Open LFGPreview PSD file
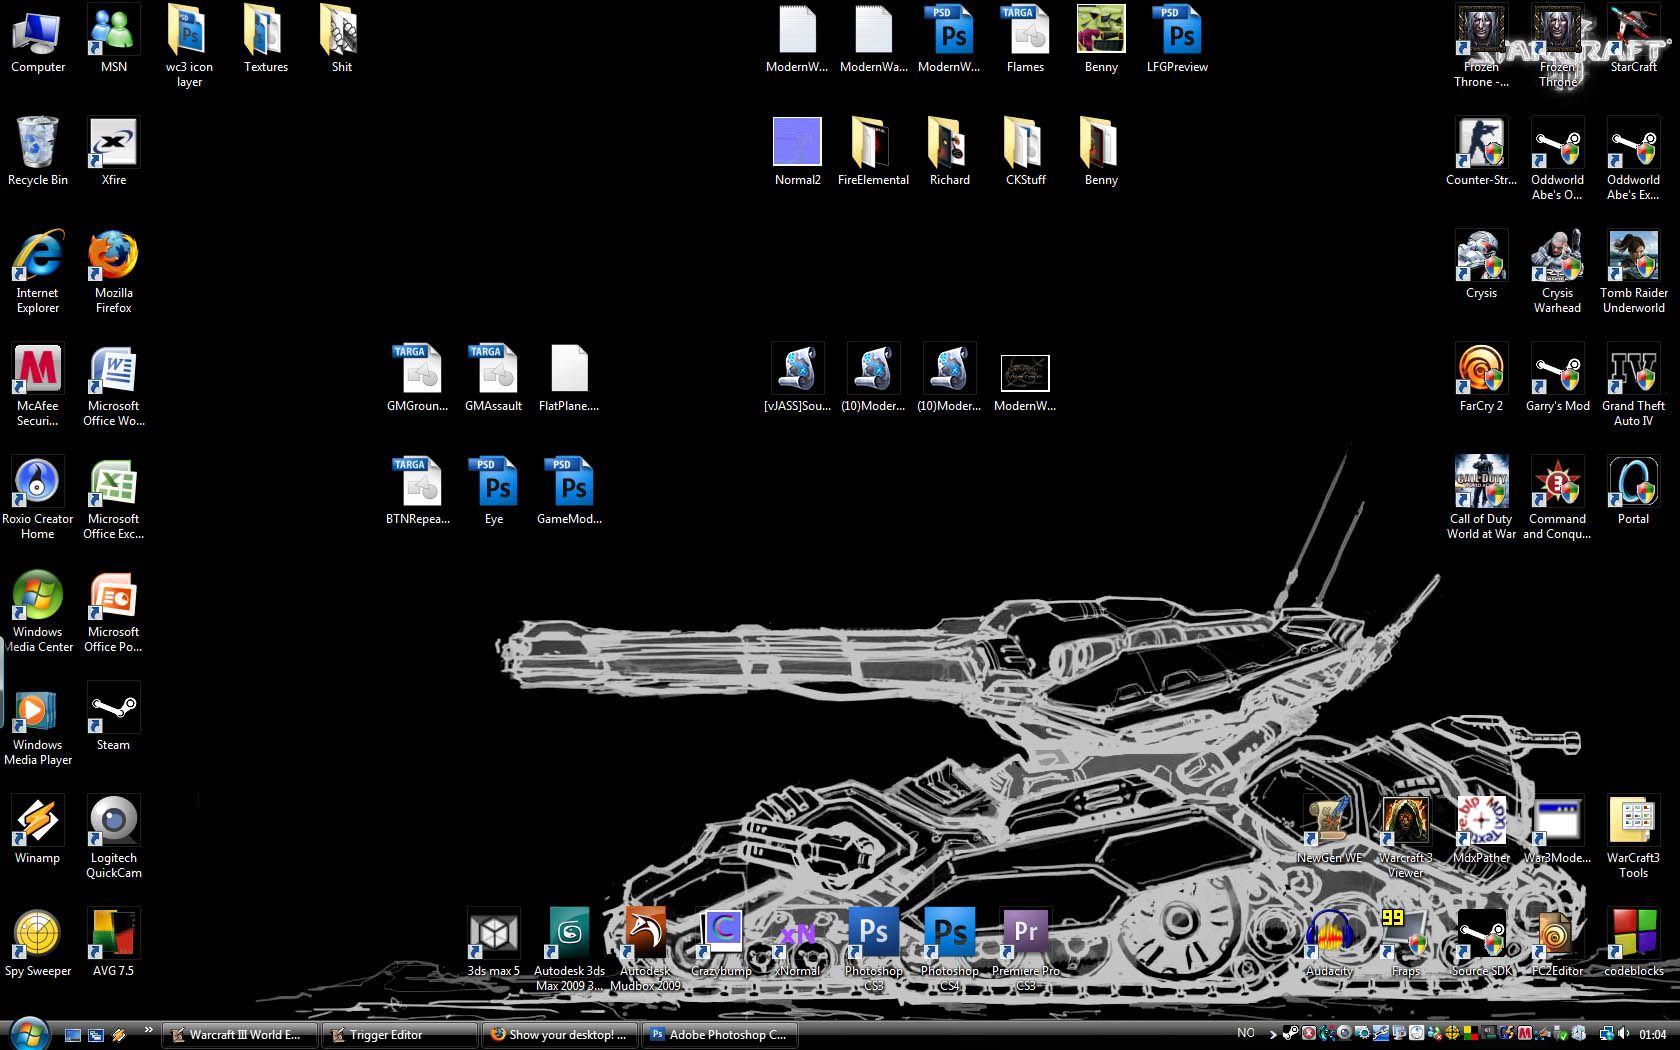 tap(1178, 40)
